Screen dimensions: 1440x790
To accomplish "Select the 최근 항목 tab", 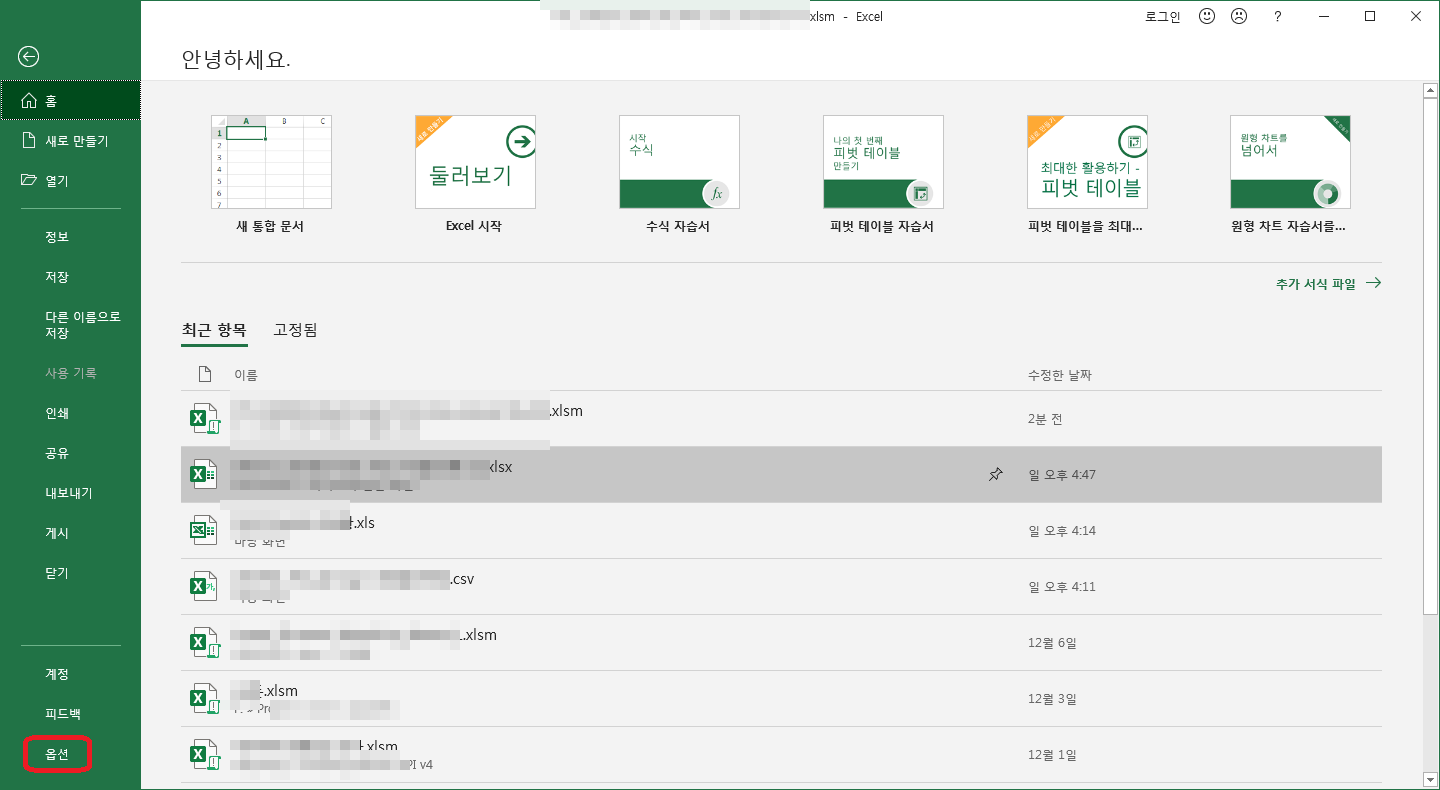I will point(213,330).
